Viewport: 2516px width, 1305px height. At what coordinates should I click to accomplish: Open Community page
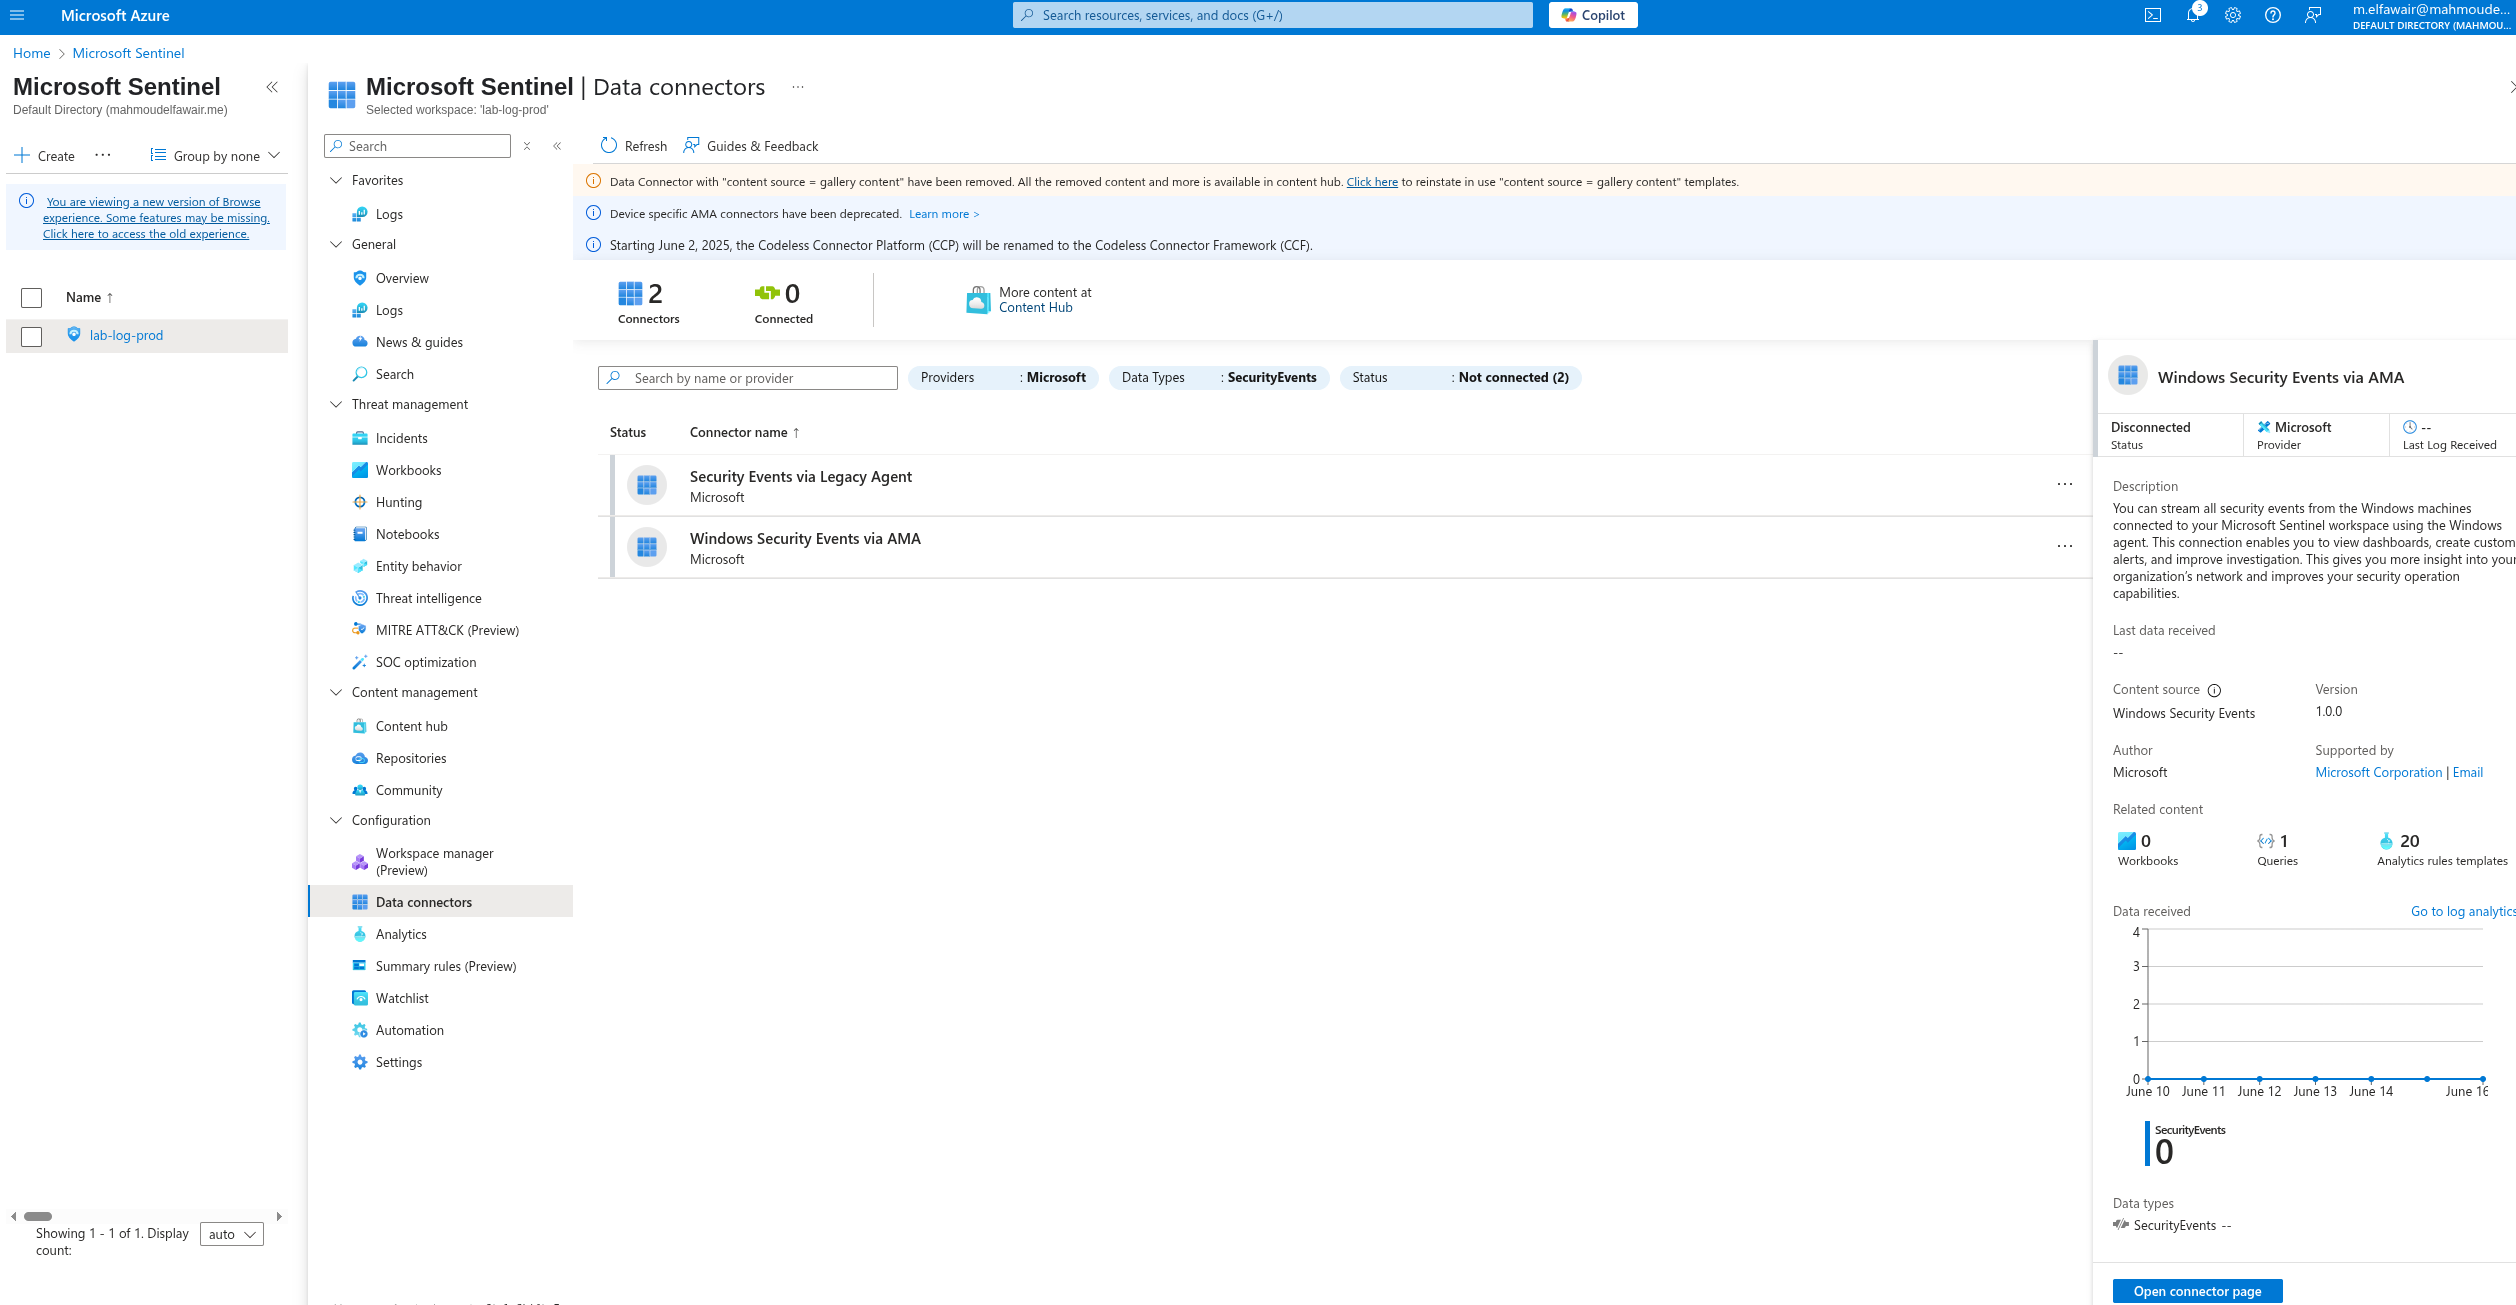click(x=408, y=790)
